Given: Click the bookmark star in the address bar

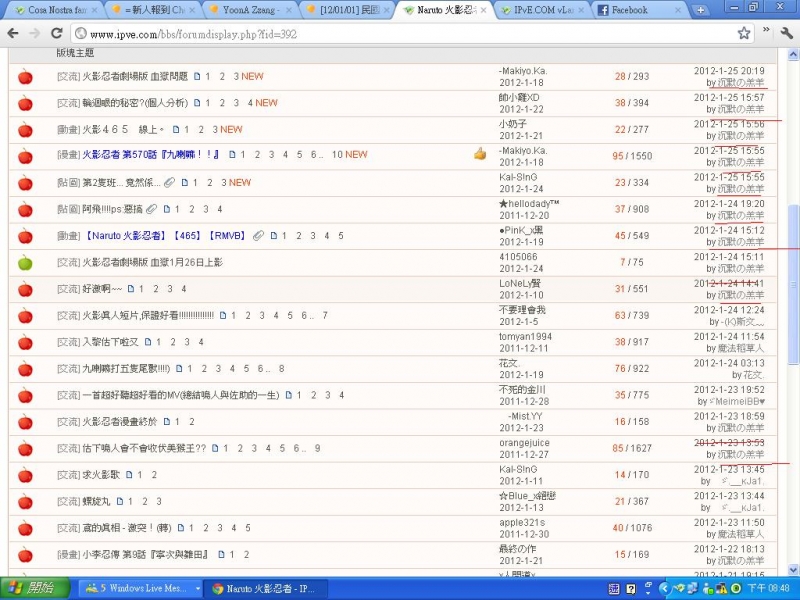Looking at the screenshot, I should (x=744, y=33).
